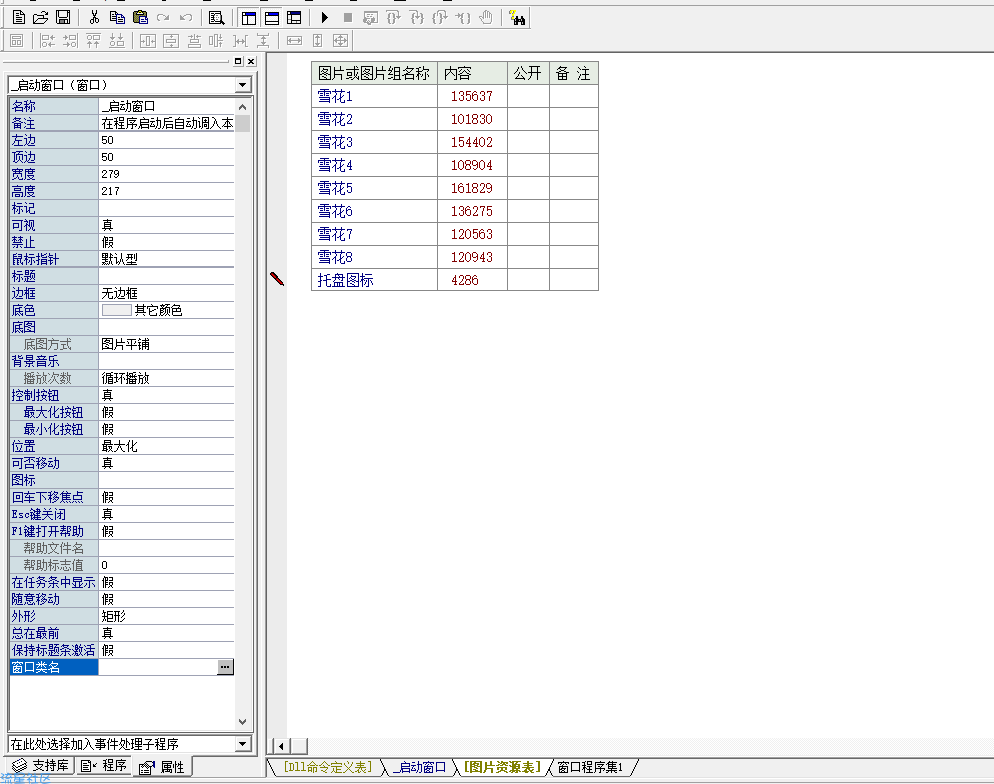This screenshot has height=784, width=994.
Task: Save using the floppy disk icon
Action: (x=63, y=17)
